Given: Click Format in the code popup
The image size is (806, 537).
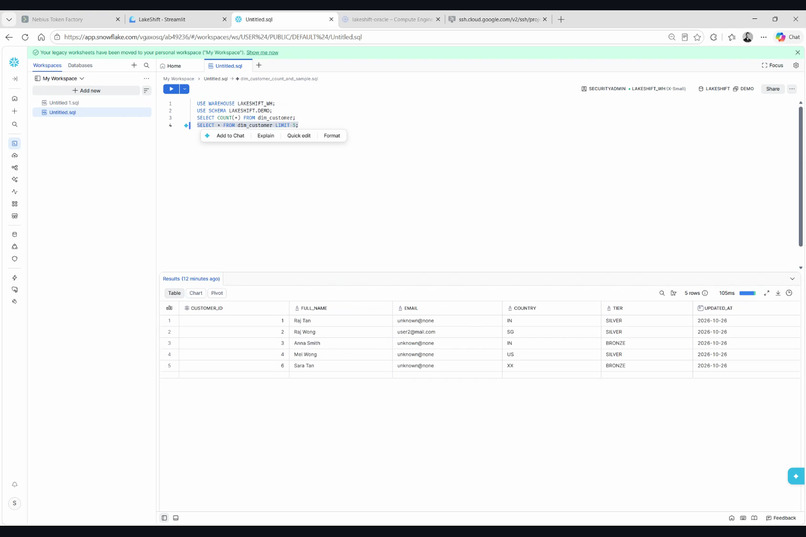Looking at the screenshot, I should (332, 136).
